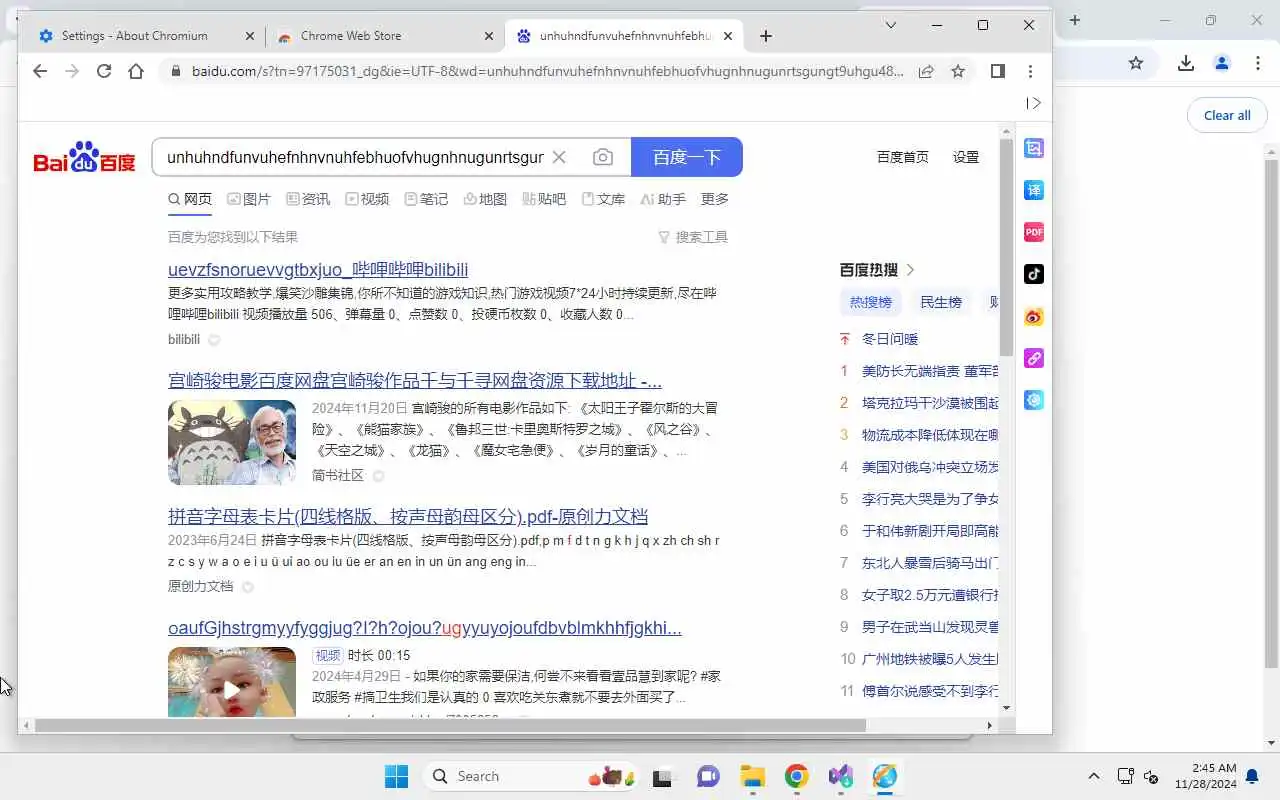Open 百度首页 link
Viewport: 1280px width, 800px height.
(x=902, y=157)
